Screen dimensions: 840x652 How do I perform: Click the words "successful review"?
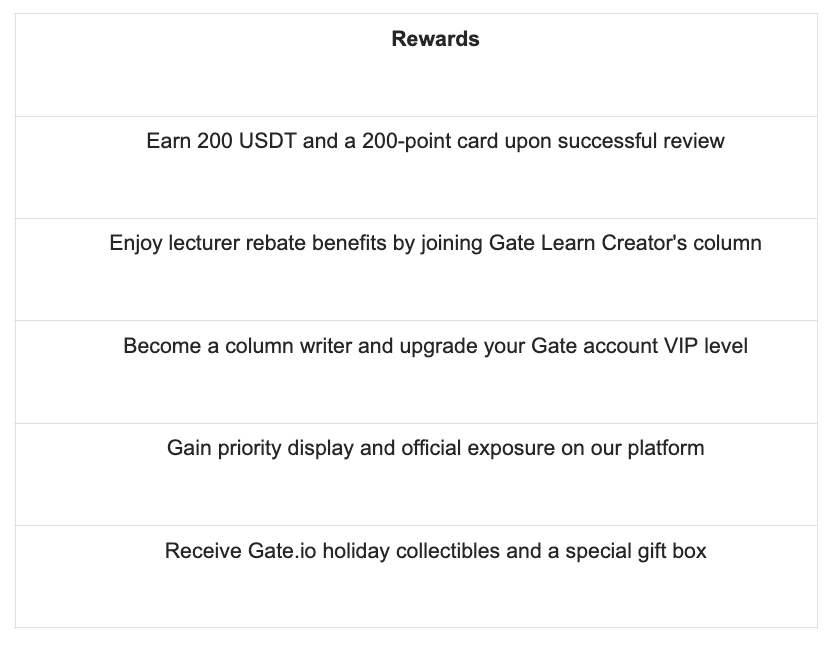(640, 141)
